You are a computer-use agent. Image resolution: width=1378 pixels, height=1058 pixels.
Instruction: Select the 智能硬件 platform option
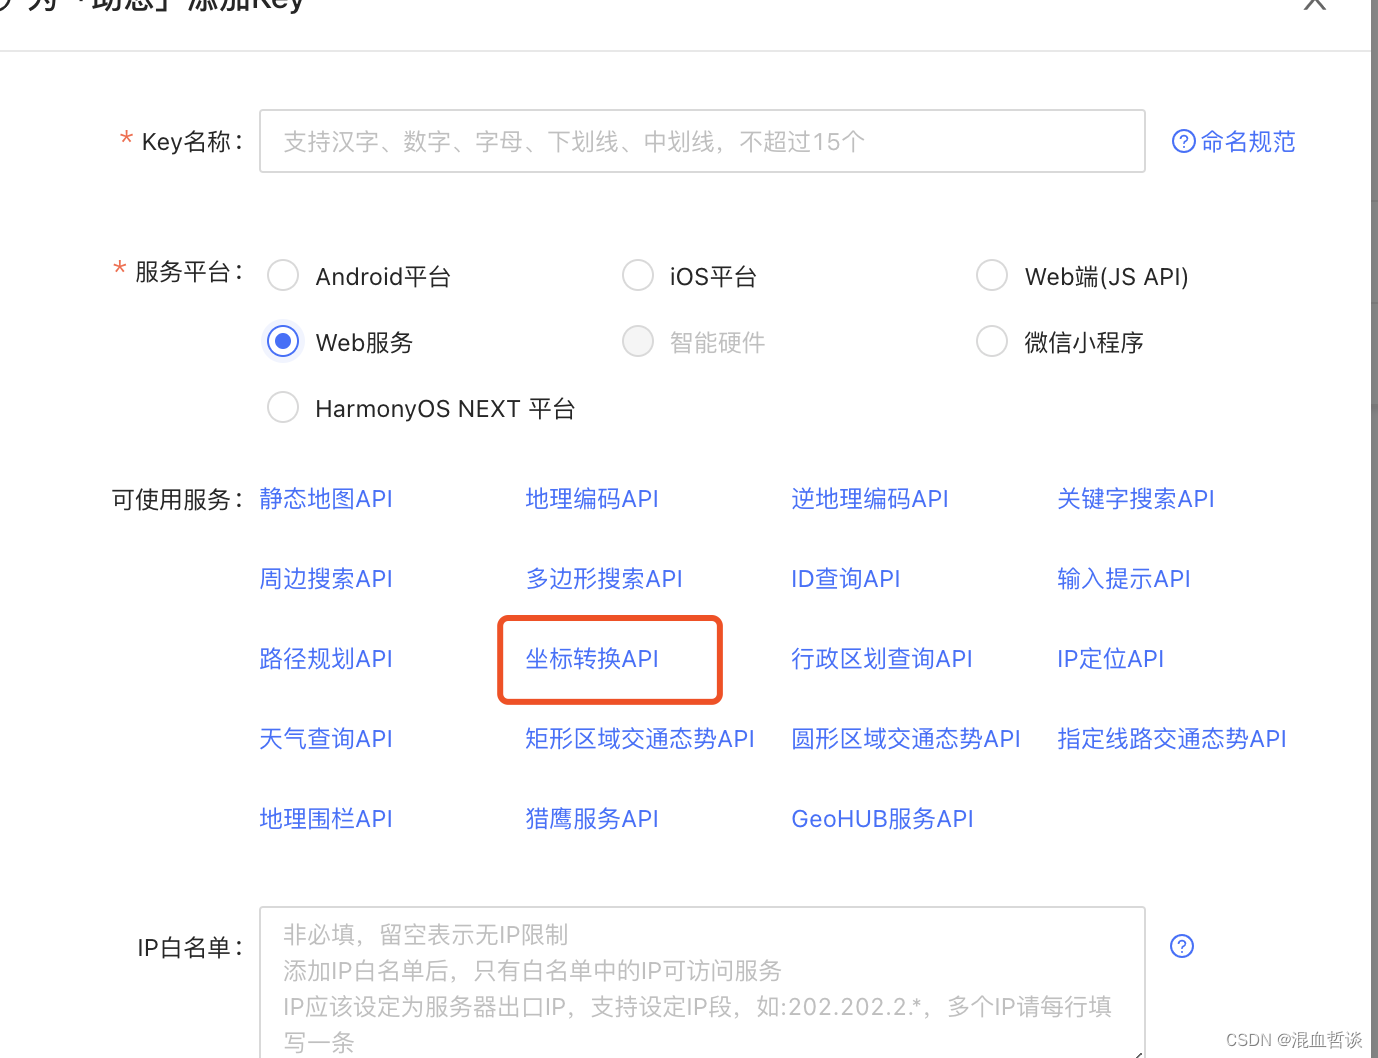(x=637, y=341)
